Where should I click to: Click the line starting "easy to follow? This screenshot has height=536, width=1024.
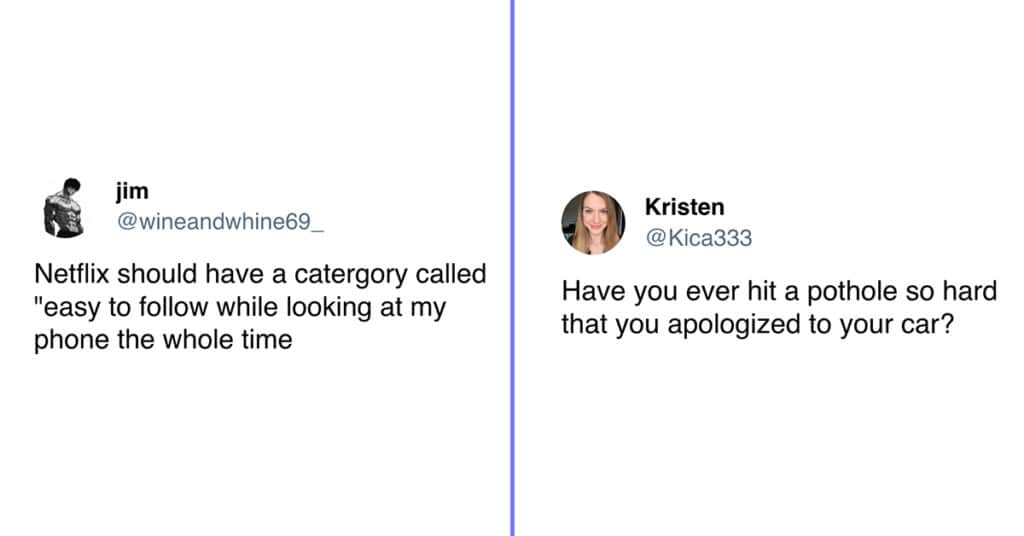click(x=240, y=307)
